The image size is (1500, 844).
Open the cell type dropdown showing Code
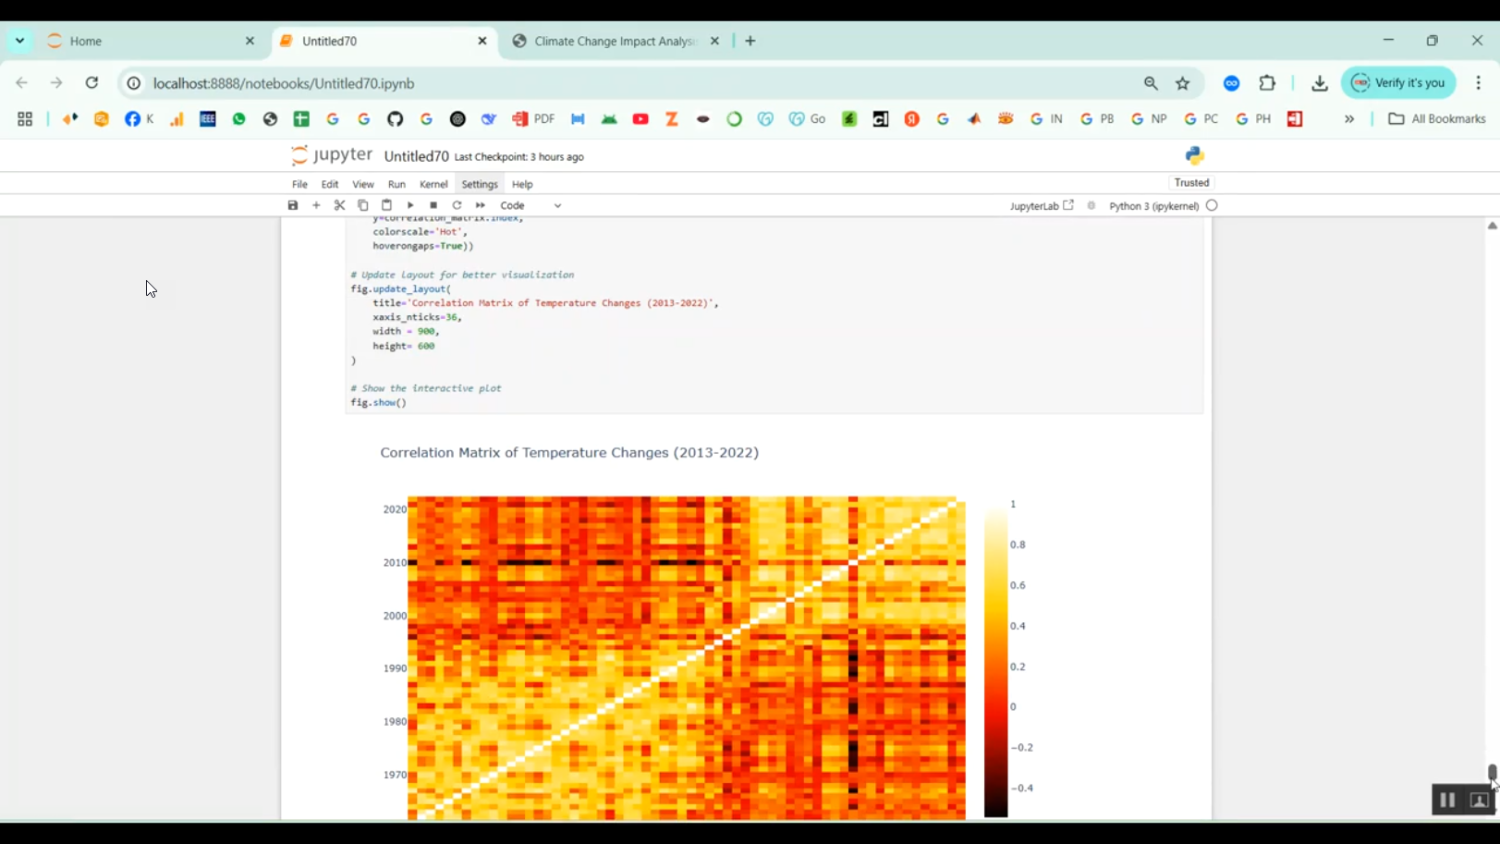tap(528, 205)
